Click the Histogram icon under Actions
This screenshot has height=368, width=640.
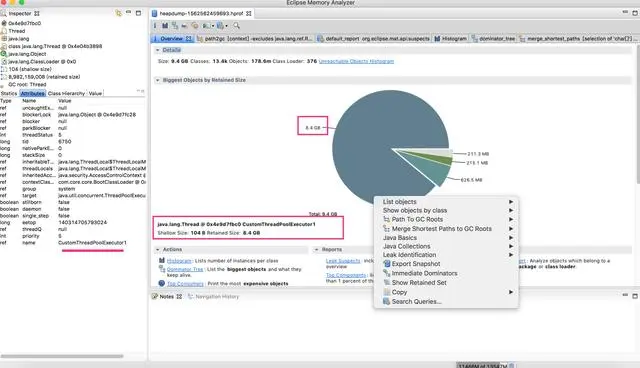pos(162,260)
